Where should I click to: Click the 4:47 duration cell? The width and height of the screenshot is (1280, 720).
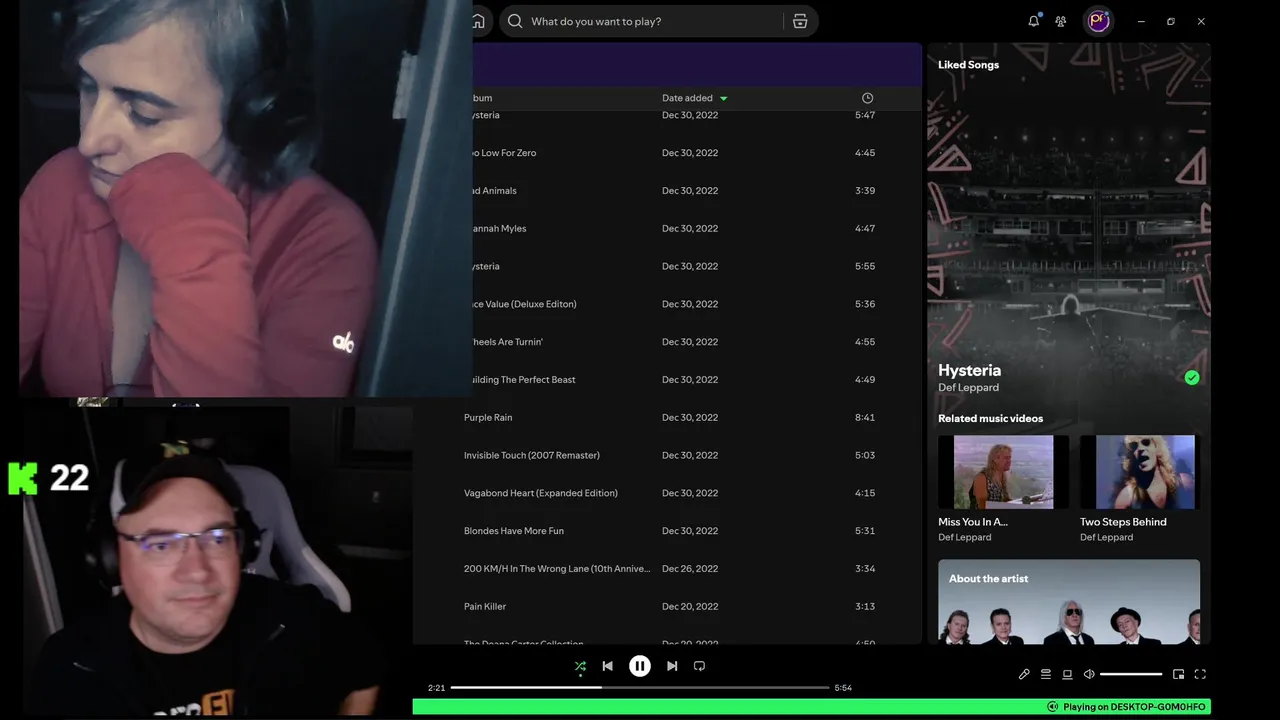coord(865,229)
